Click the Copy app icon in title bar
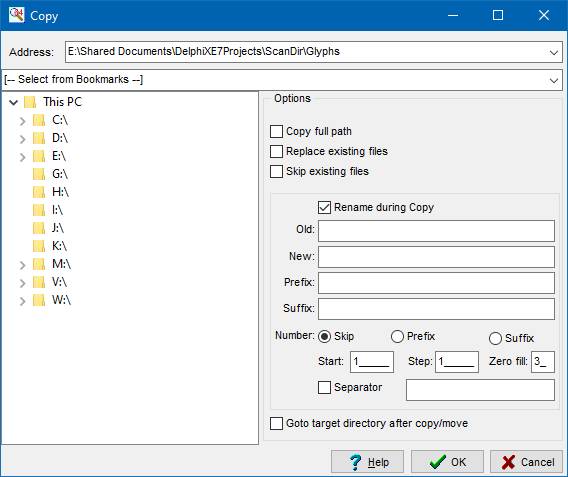Screen dimensions: 568x477 pyautogui.click(x=16, y=15)
